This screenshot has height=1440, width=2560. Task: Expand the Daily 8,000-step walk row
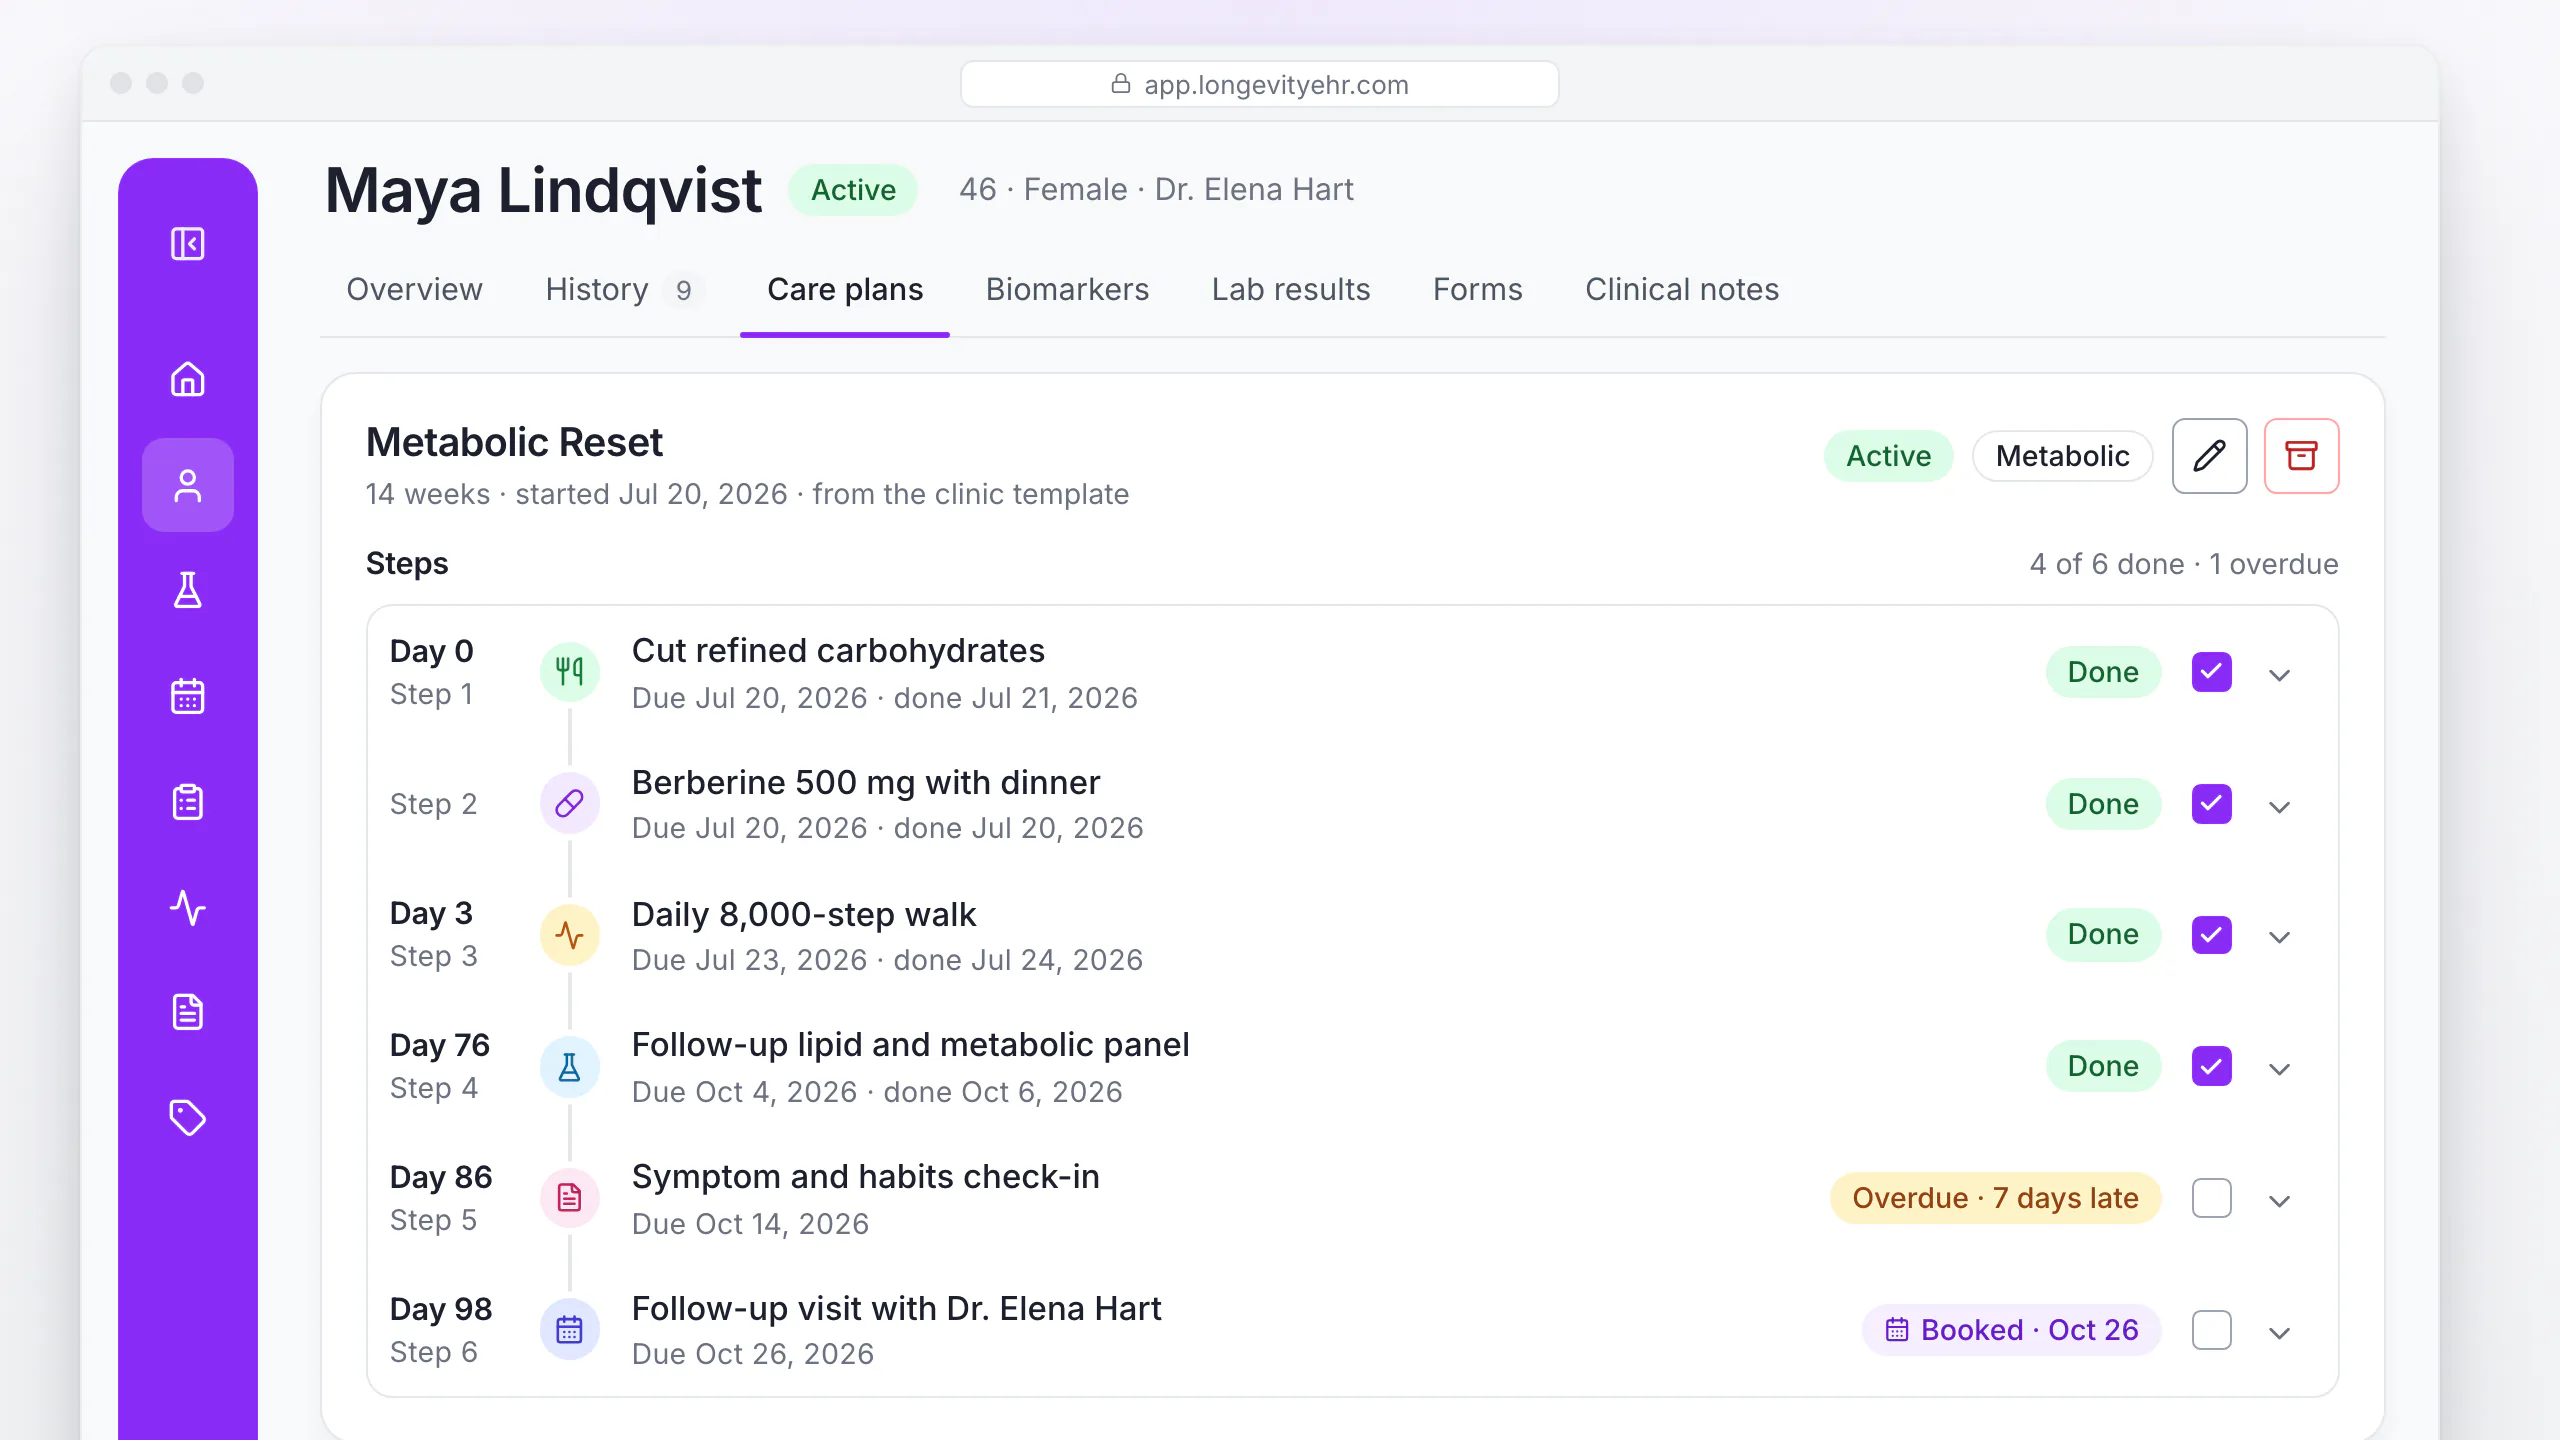(x=2279, y=937)
